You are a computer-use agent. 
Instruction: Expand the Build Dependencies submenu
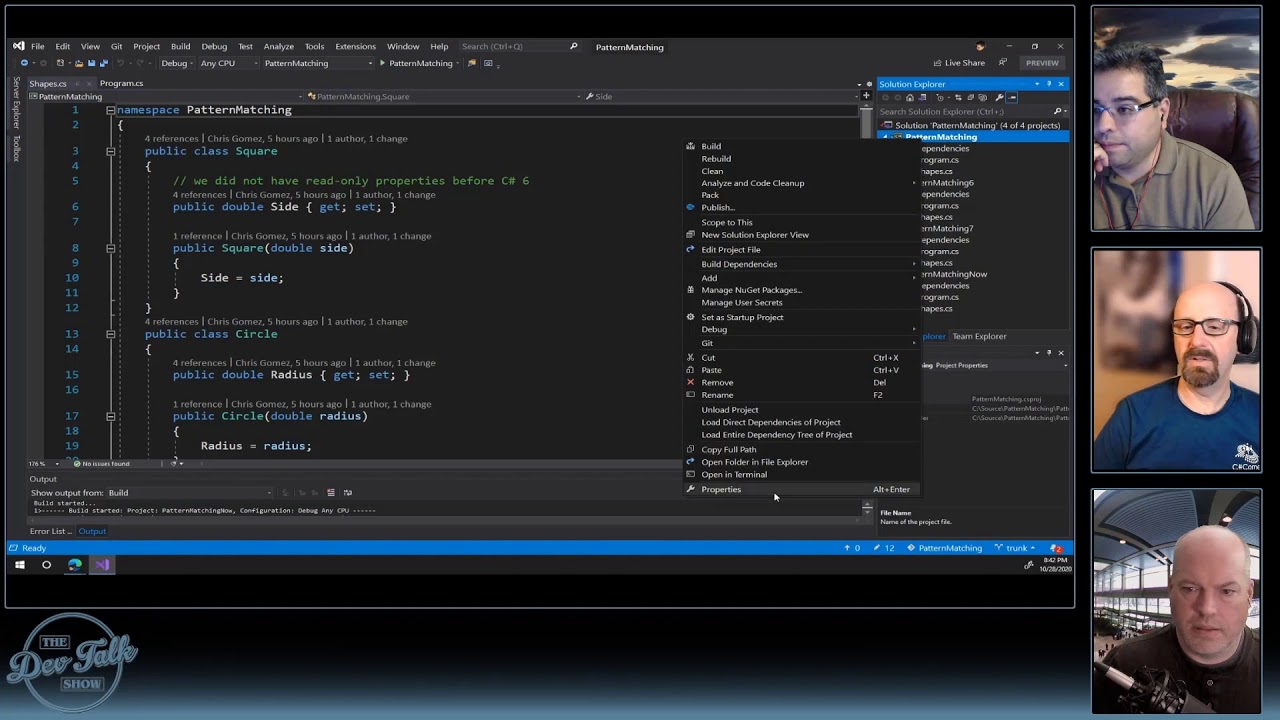800,264
